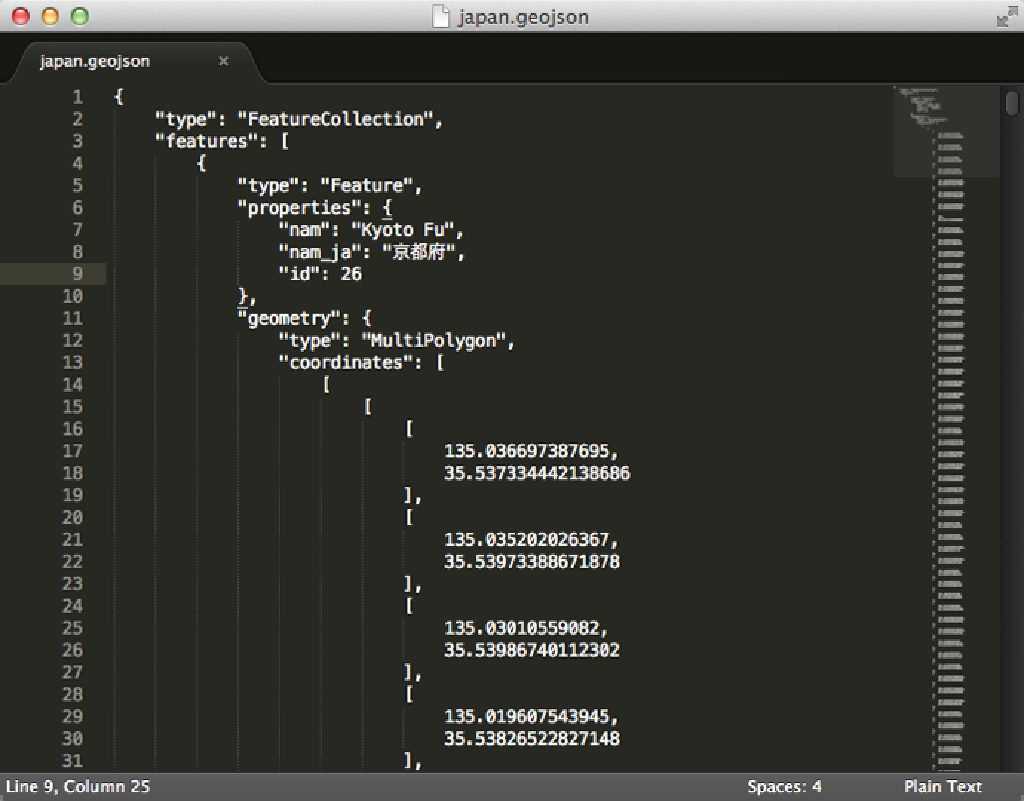Open the Plain Text syntax selector
The width and height of the screenshot is (1024, 801).
tap(943, 786)
